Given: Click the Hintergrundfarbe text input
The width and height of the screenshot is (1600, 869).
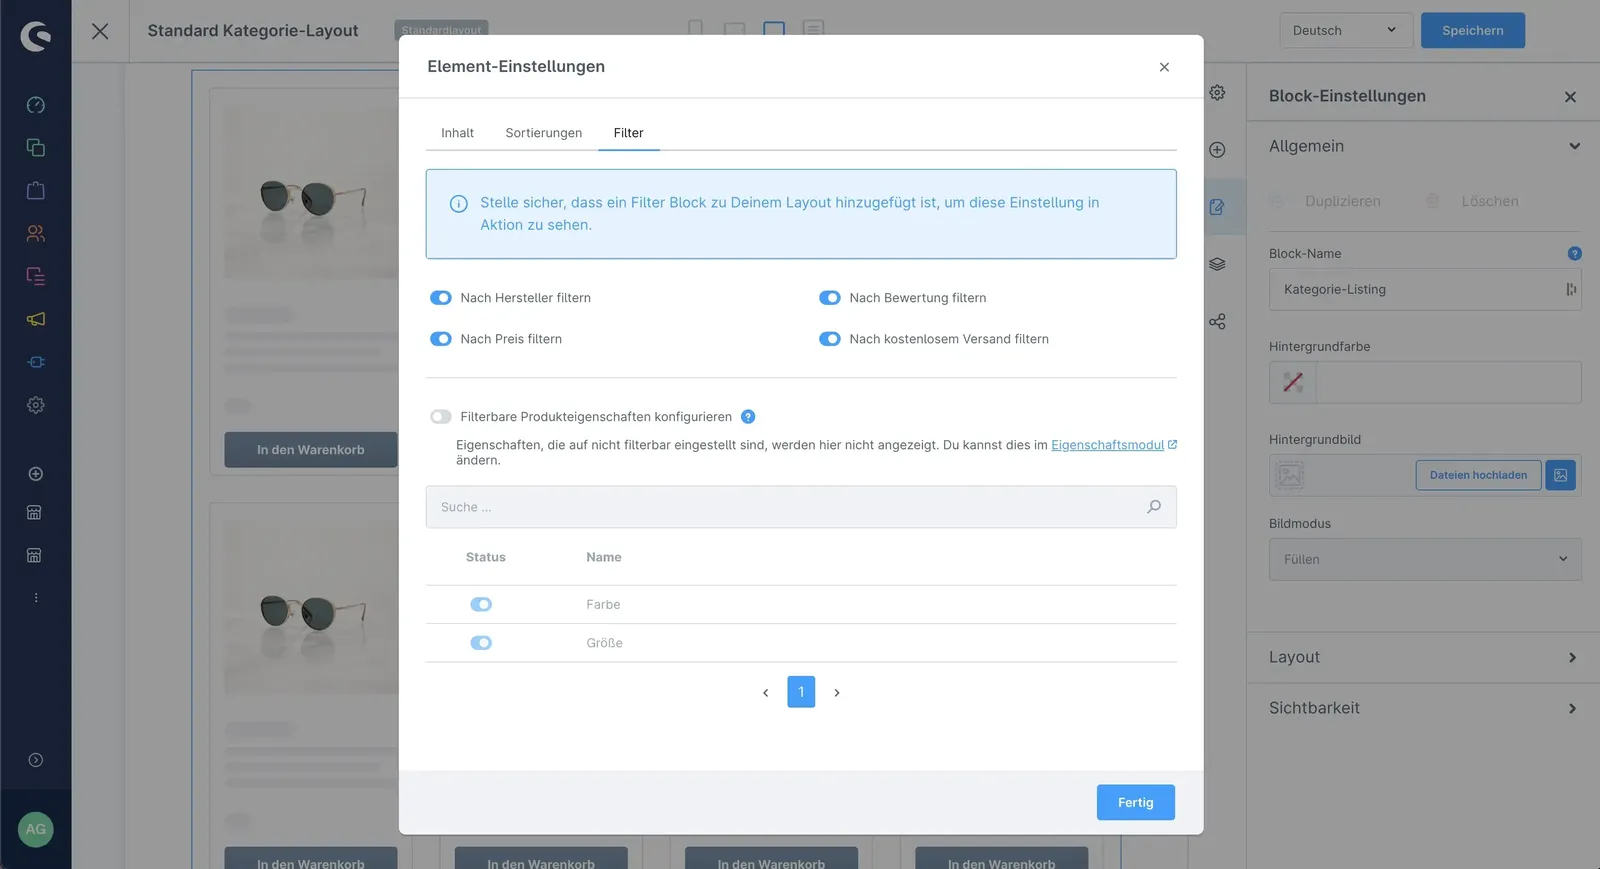Looking at the screenshot, I should point(1448,382).
